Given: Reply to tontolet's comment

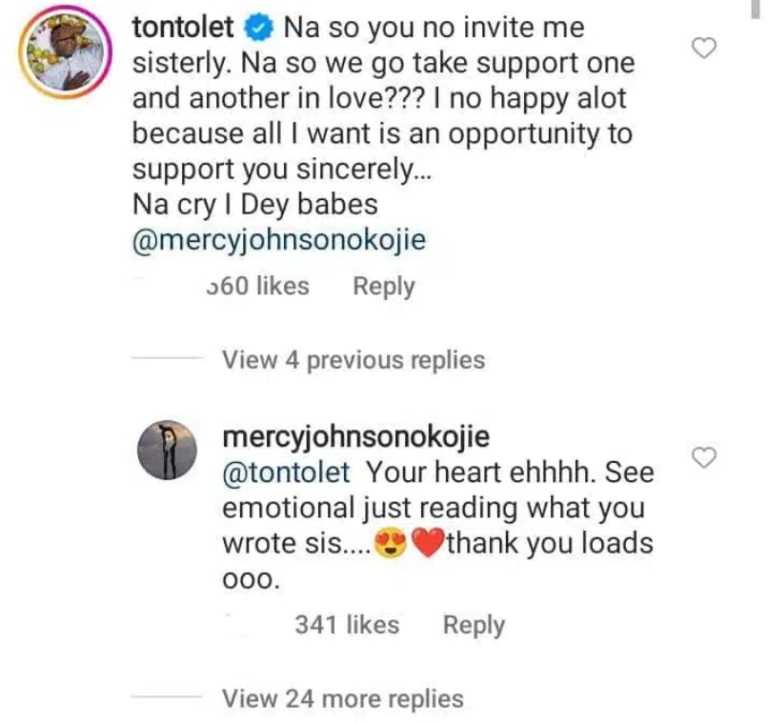Looking at the screenshot, I should coord(383,286).
